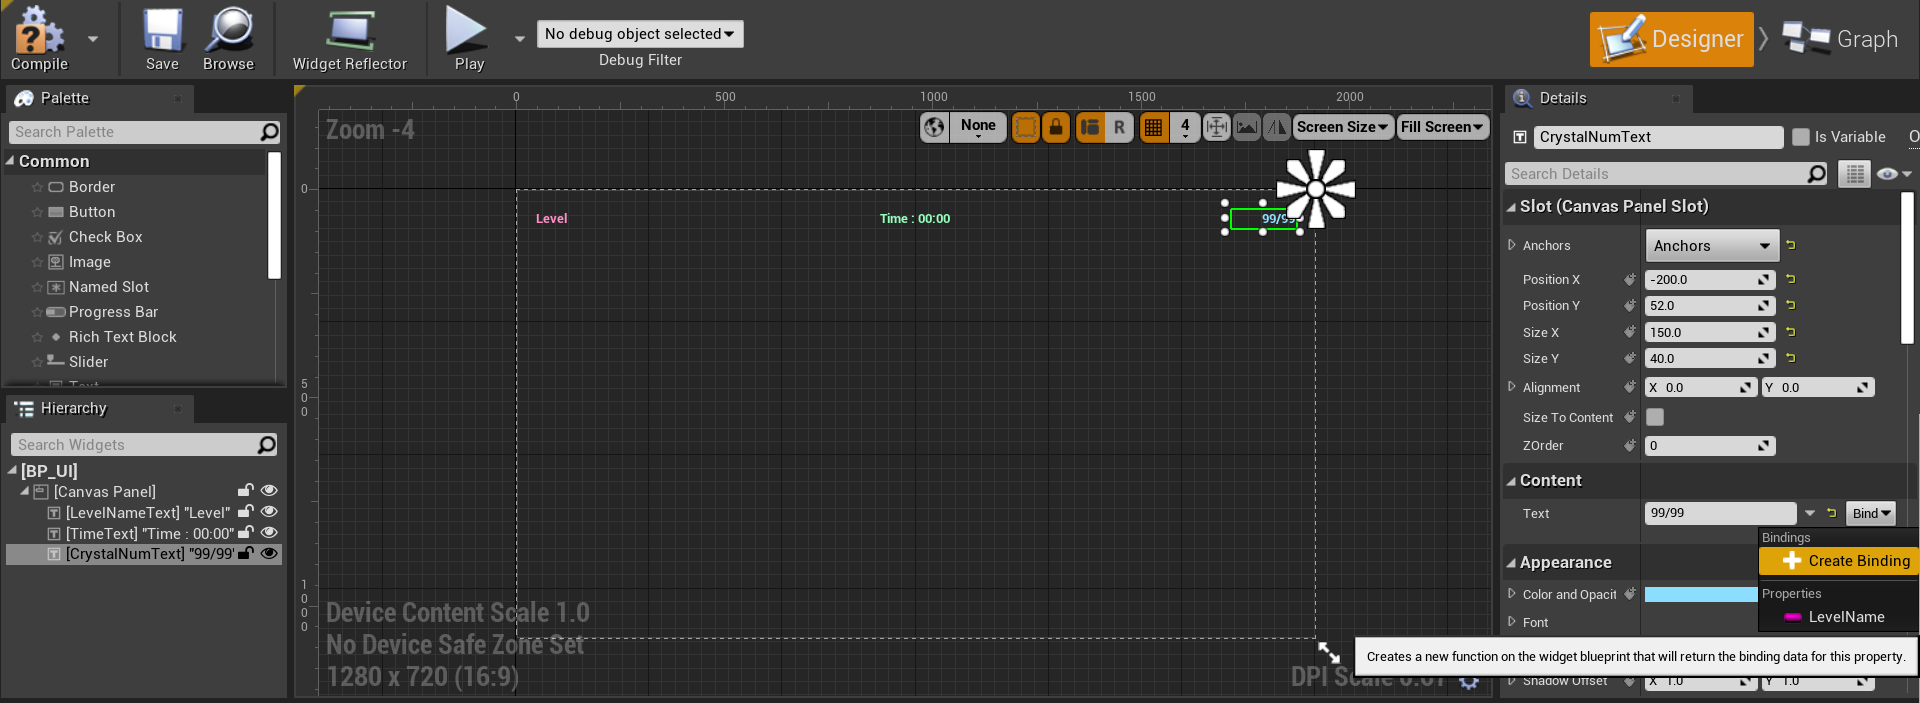This screenshot has width=1920, height=703.
Task: Click the property matrix grid icon
Action: coord(1855,174)
